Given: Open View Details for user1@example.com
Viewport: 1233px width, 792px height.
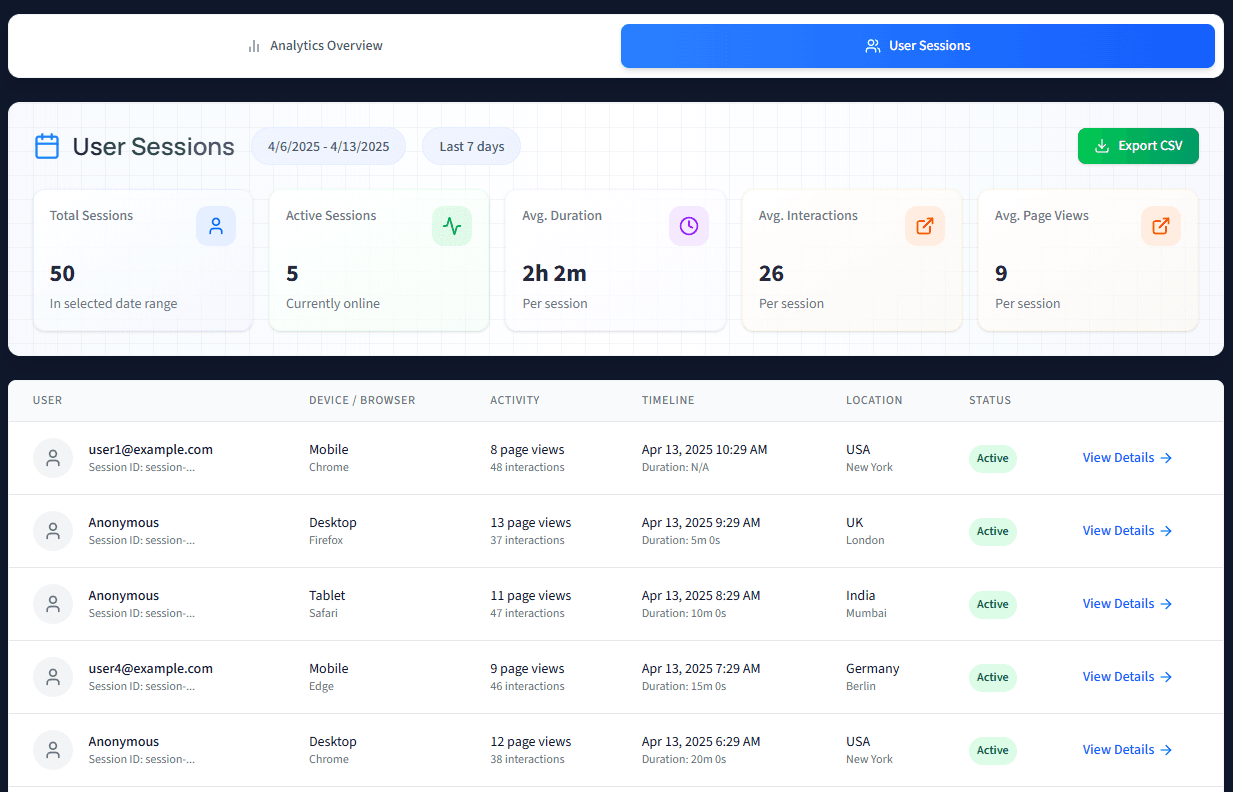Looking at the screenshot, I should click(1127, 458).
